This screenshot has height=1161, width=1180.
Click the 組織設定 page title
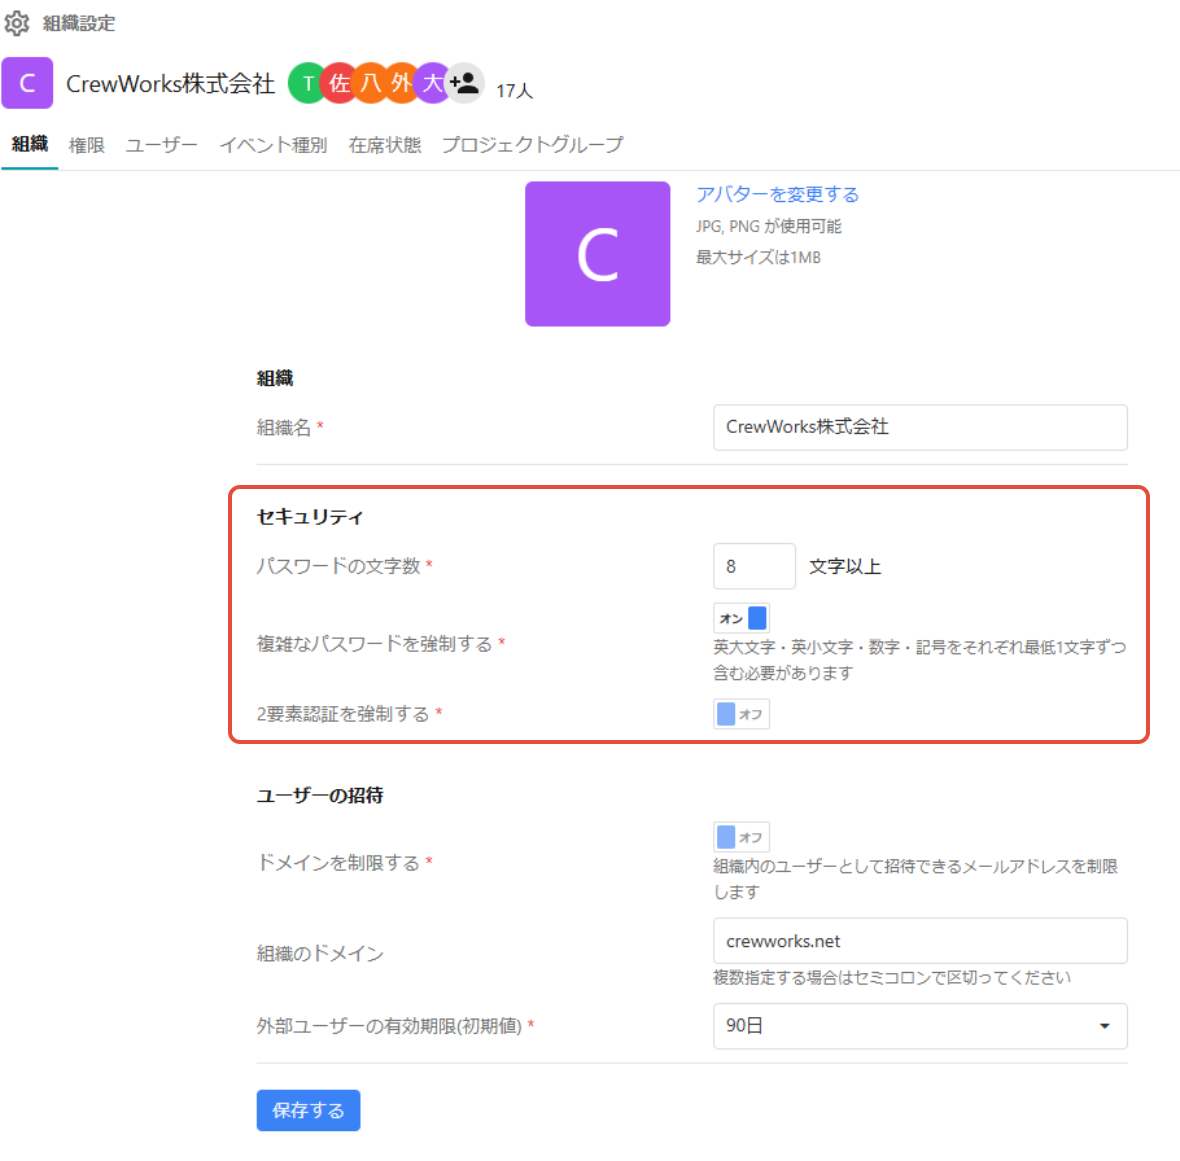coord(79,23)
